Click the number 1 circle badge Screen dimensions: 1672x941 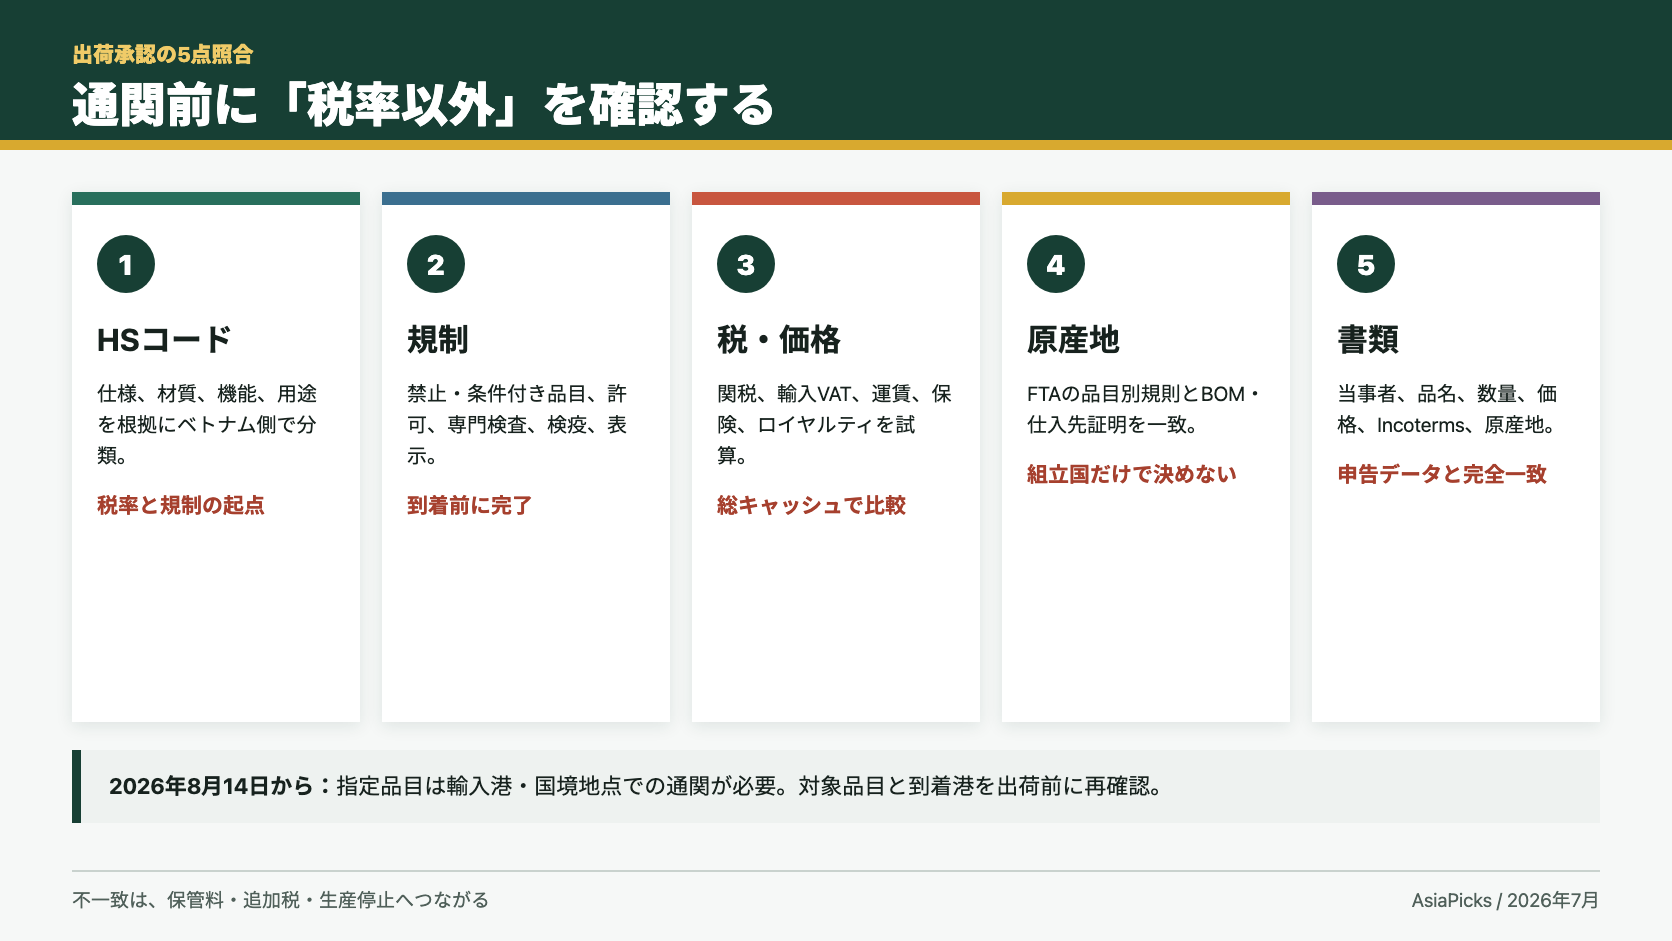pyautogui.click(x=126, y=264)
